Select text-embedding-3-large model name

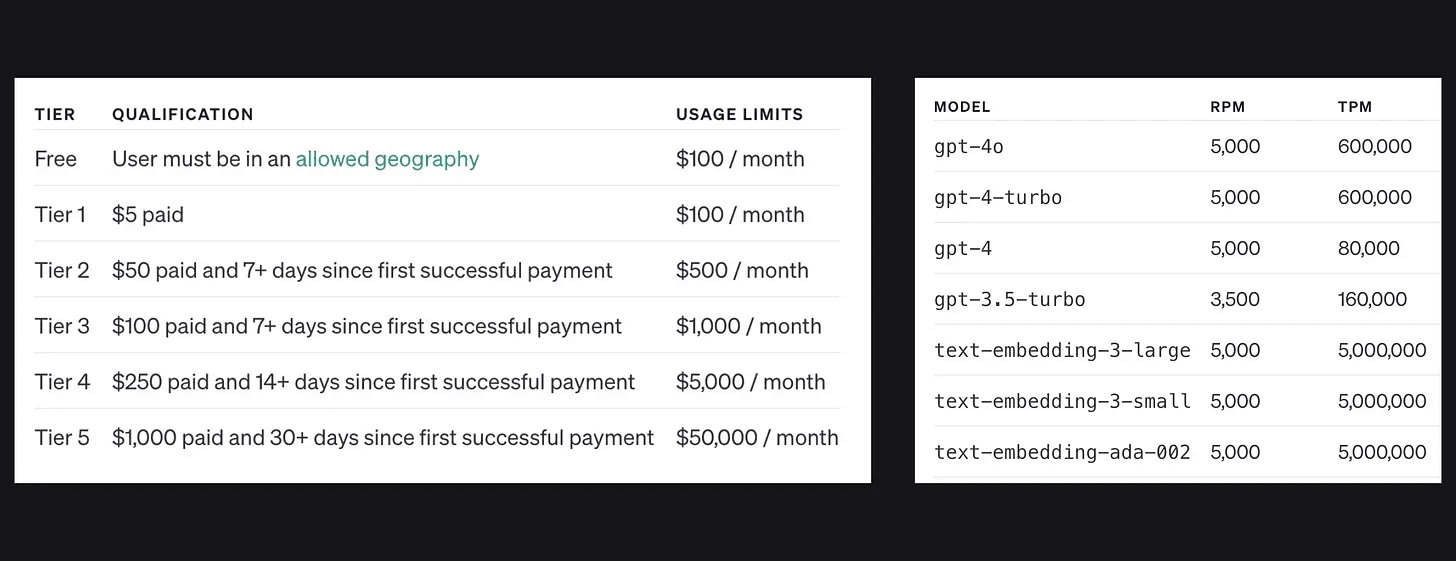tap(1062, 351)
